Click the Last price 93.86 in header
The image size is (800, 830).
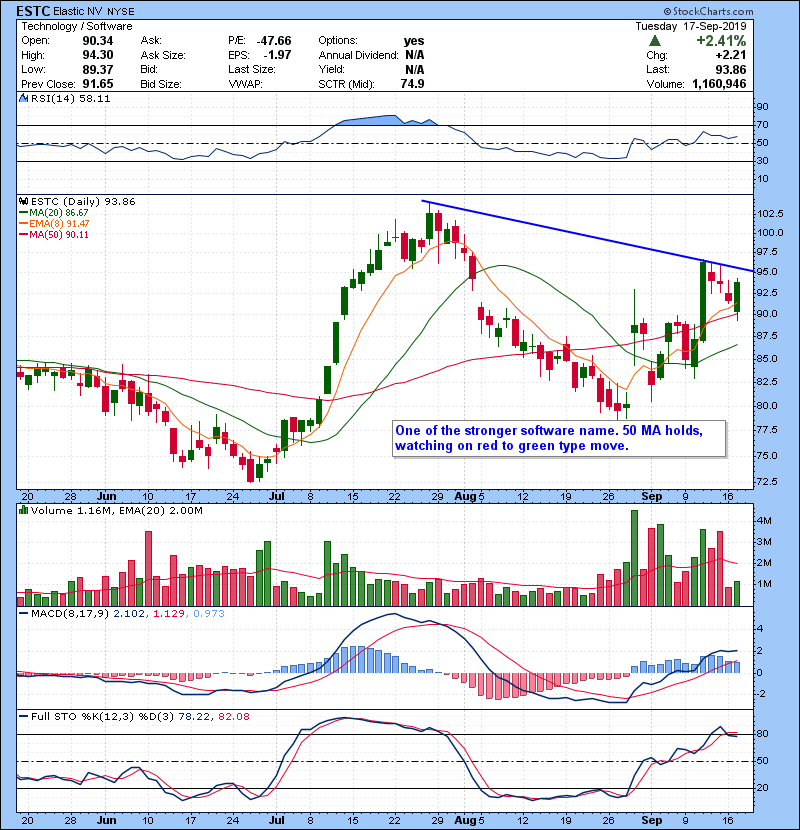pyautogui.click(x=731, y=69)
